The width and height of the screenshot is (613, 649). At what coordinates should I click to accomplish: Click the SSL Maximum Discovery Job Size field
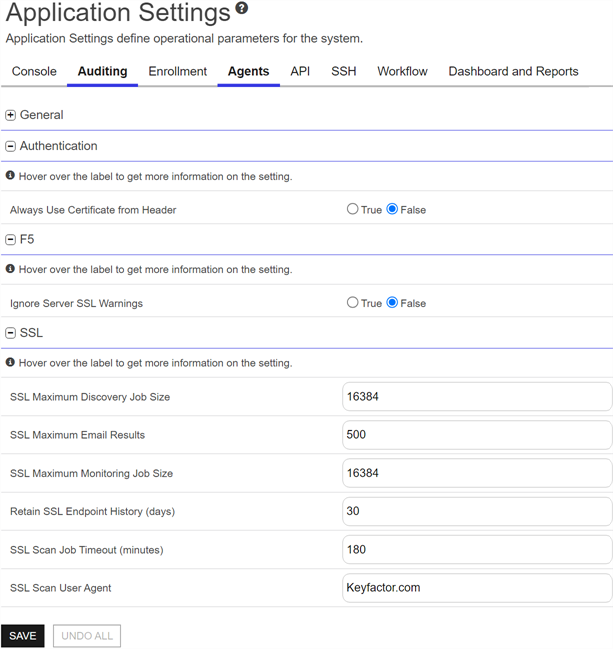[x=477, y=397]
